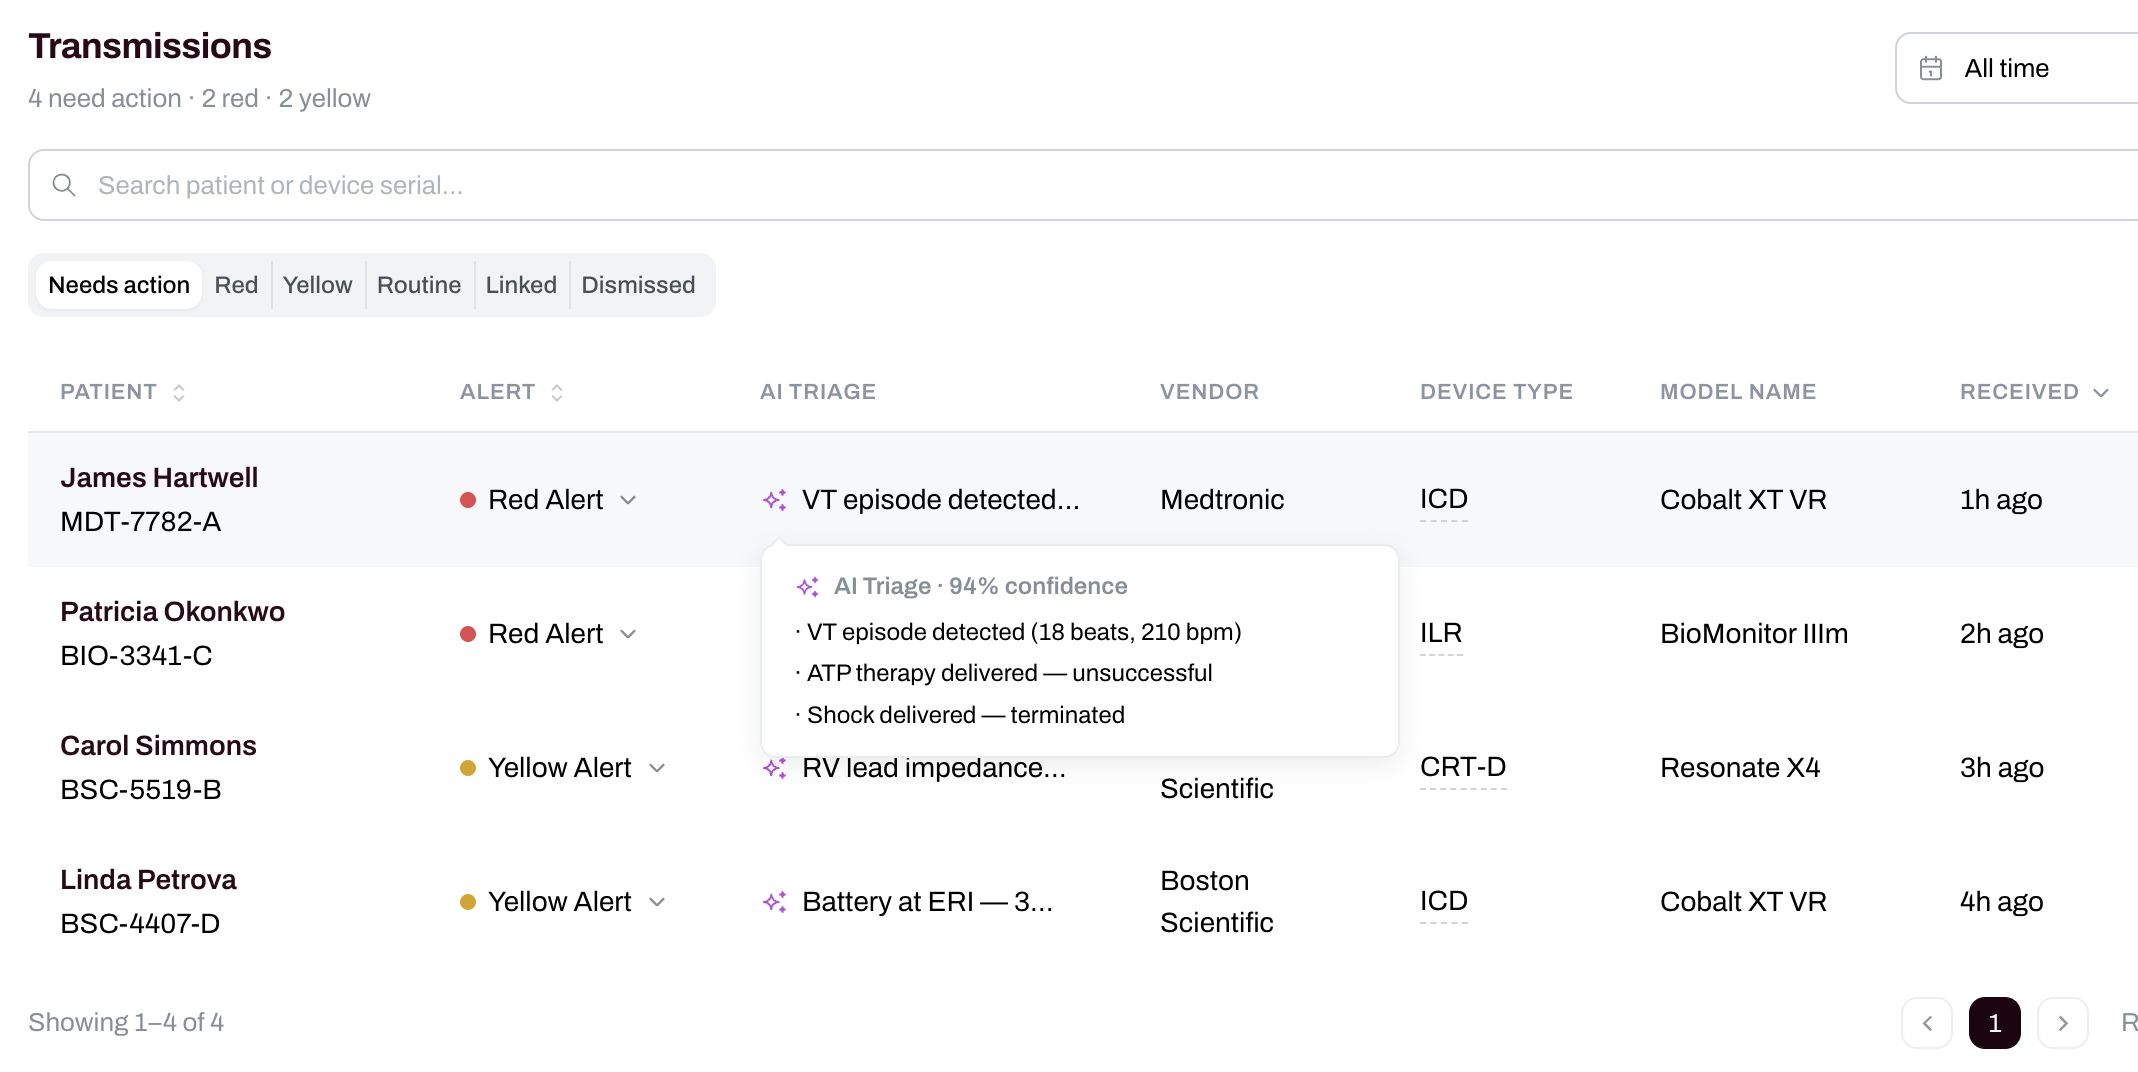Click Resonate X4 model name
The width and height of the screenshot is (2138, 1072).
1740,768
